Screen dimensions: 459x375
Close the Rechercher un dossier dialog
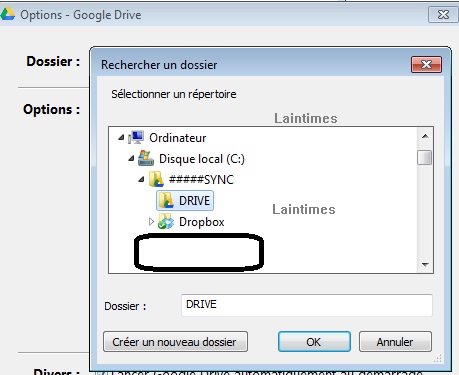426,64
